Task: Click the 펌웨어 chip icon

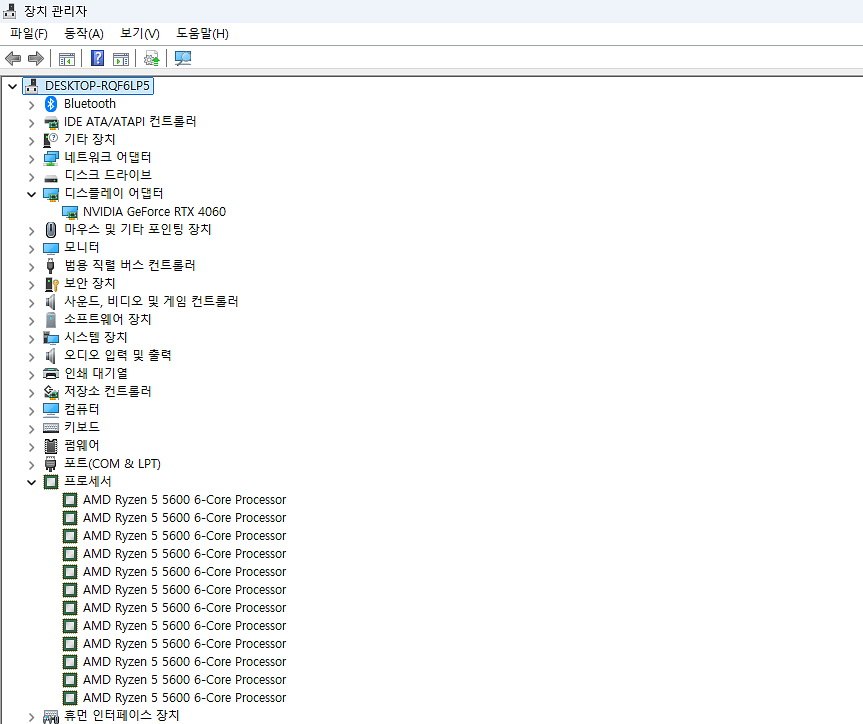Action: (x=51, y=445)
